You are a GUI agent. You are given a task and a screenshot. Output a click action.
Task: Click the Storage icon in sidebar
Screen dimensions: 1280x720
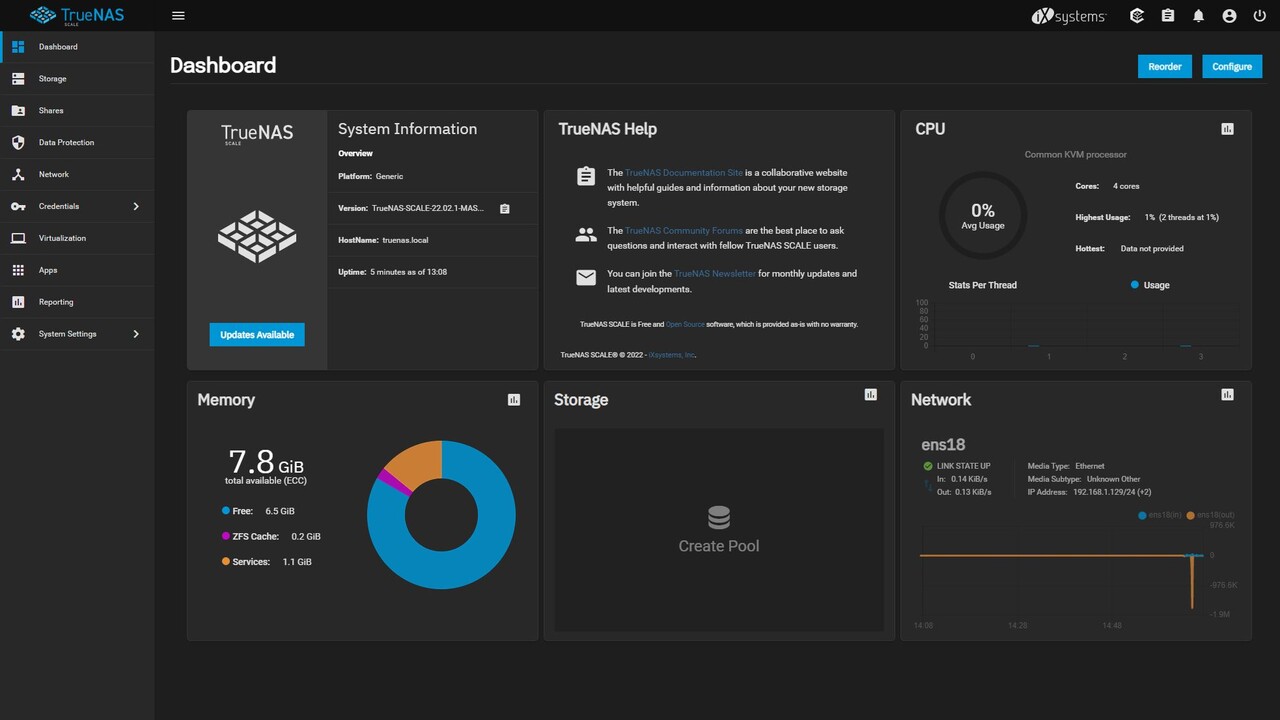tap(18, 79)
